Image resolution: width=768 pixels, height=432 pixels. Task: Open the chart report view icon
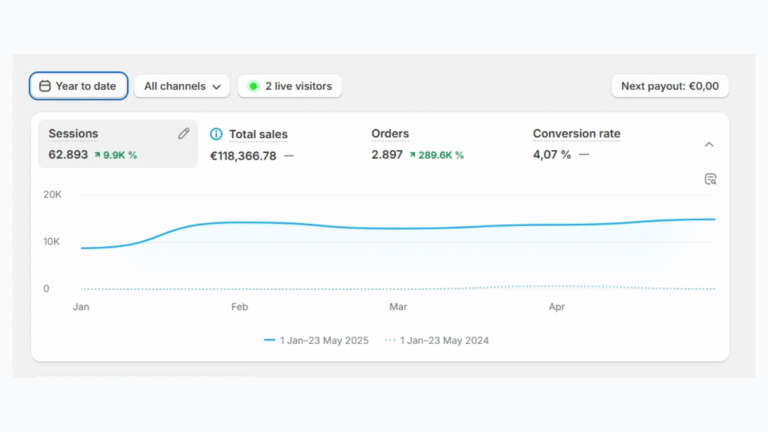coord(710,179)
